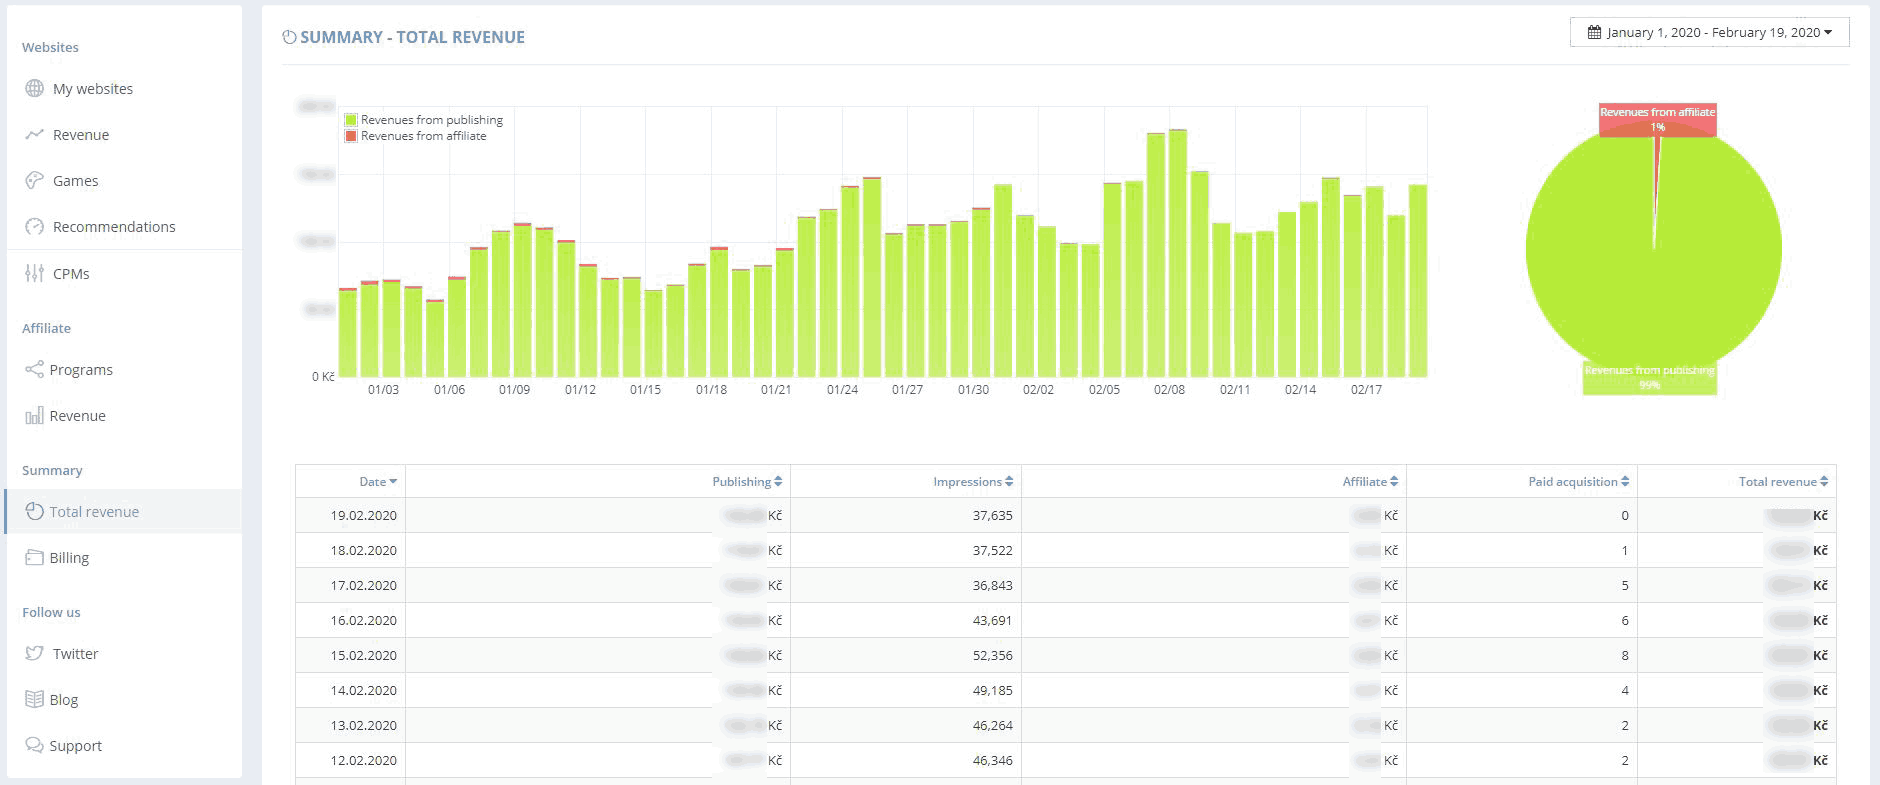
Task: Click the chat bubbles icon beside Support
Action: click(34, 745)
